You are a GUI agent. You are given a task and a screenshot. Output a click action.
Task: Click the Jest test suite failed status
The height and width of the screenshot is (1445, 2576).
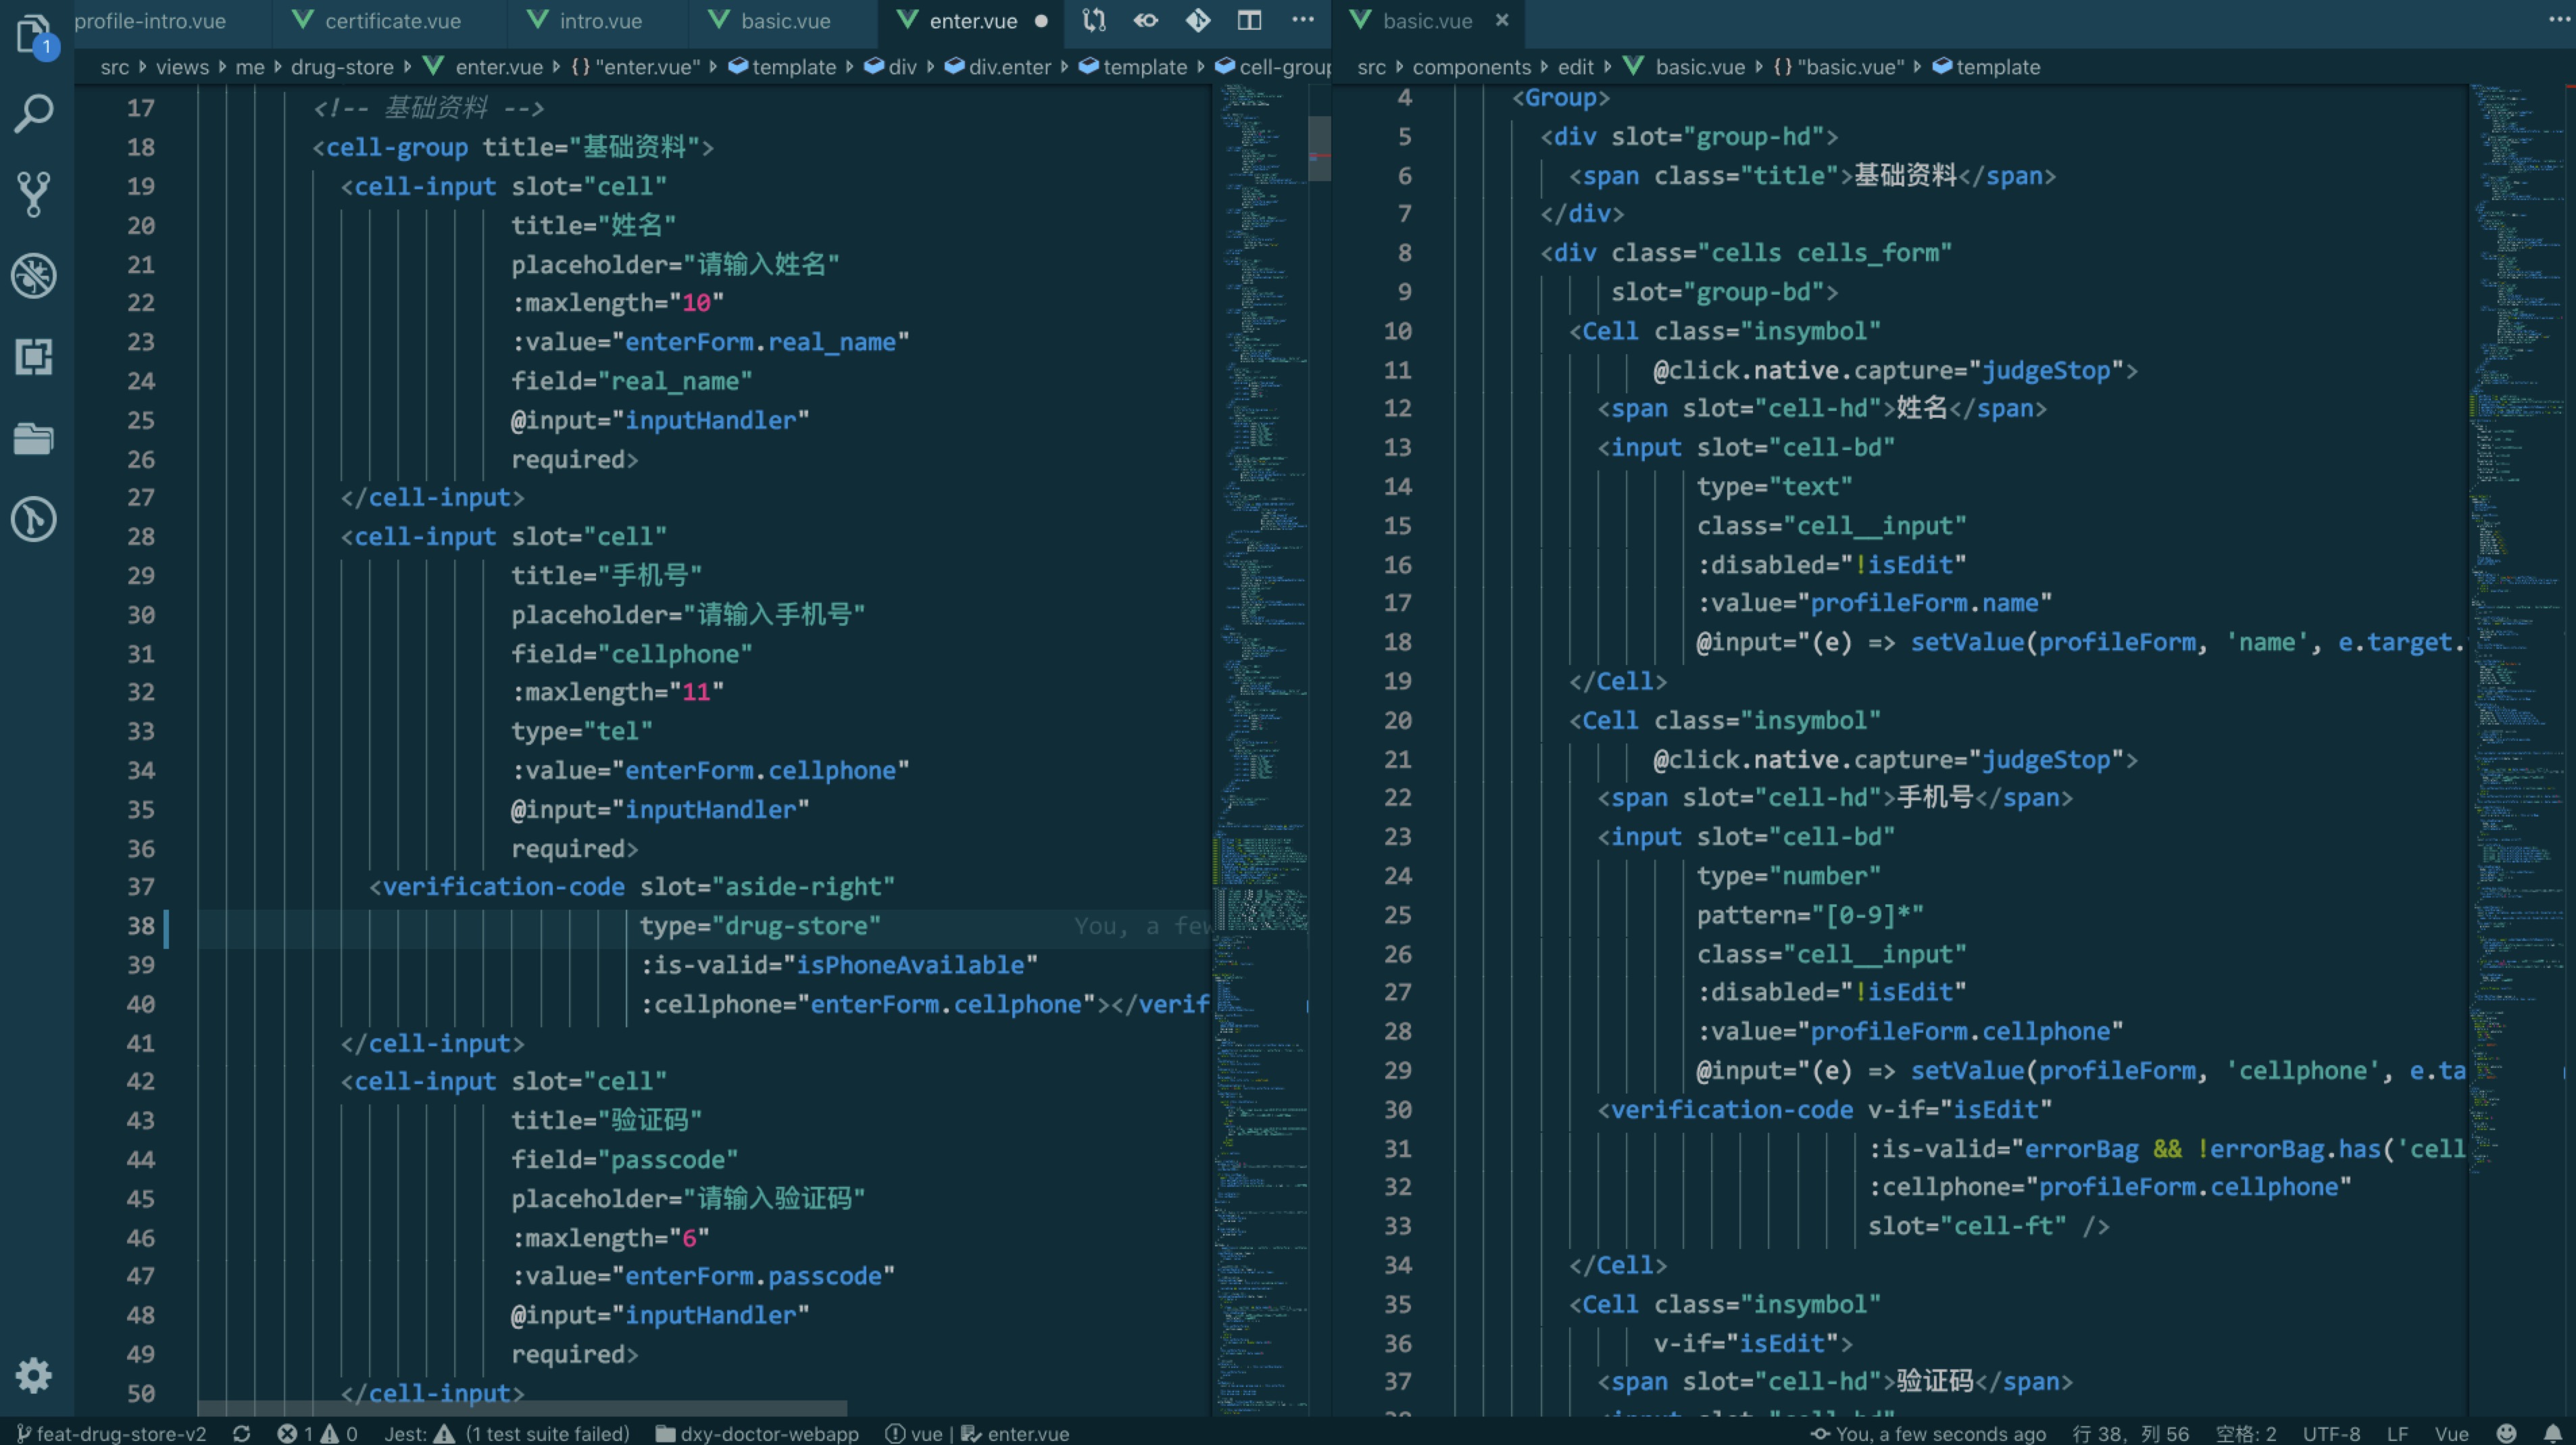click(507, 1433)
